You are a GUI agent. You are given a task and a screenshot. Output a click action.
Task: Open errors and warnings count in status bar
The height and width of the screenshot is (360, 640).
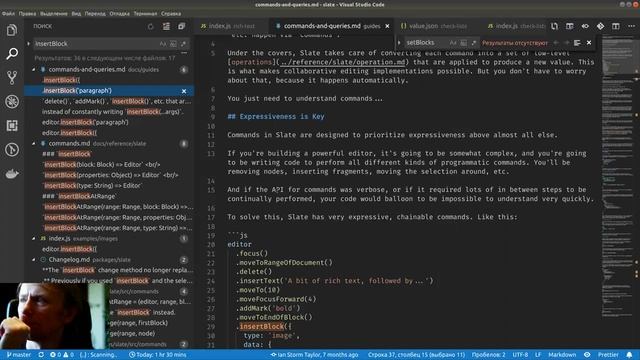click(x=62, y=355)
